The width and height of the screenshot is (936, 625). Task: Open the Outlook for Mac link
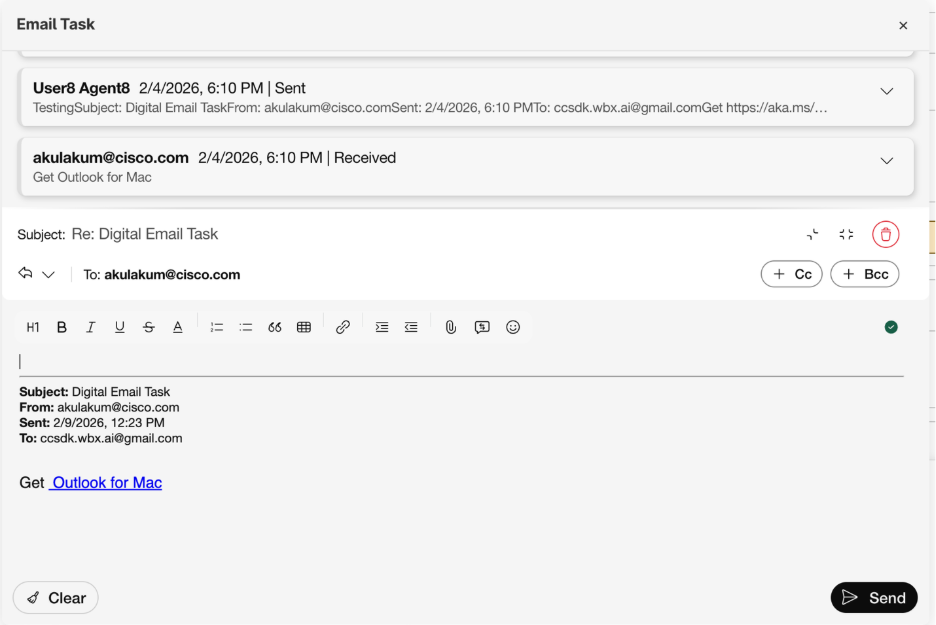[x=105, y=483]
